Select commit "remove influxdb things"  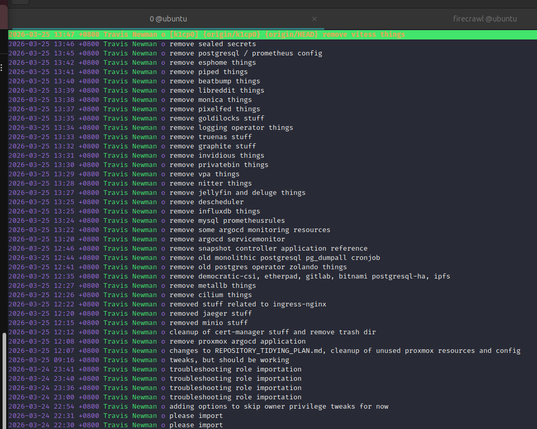(273, 211)
